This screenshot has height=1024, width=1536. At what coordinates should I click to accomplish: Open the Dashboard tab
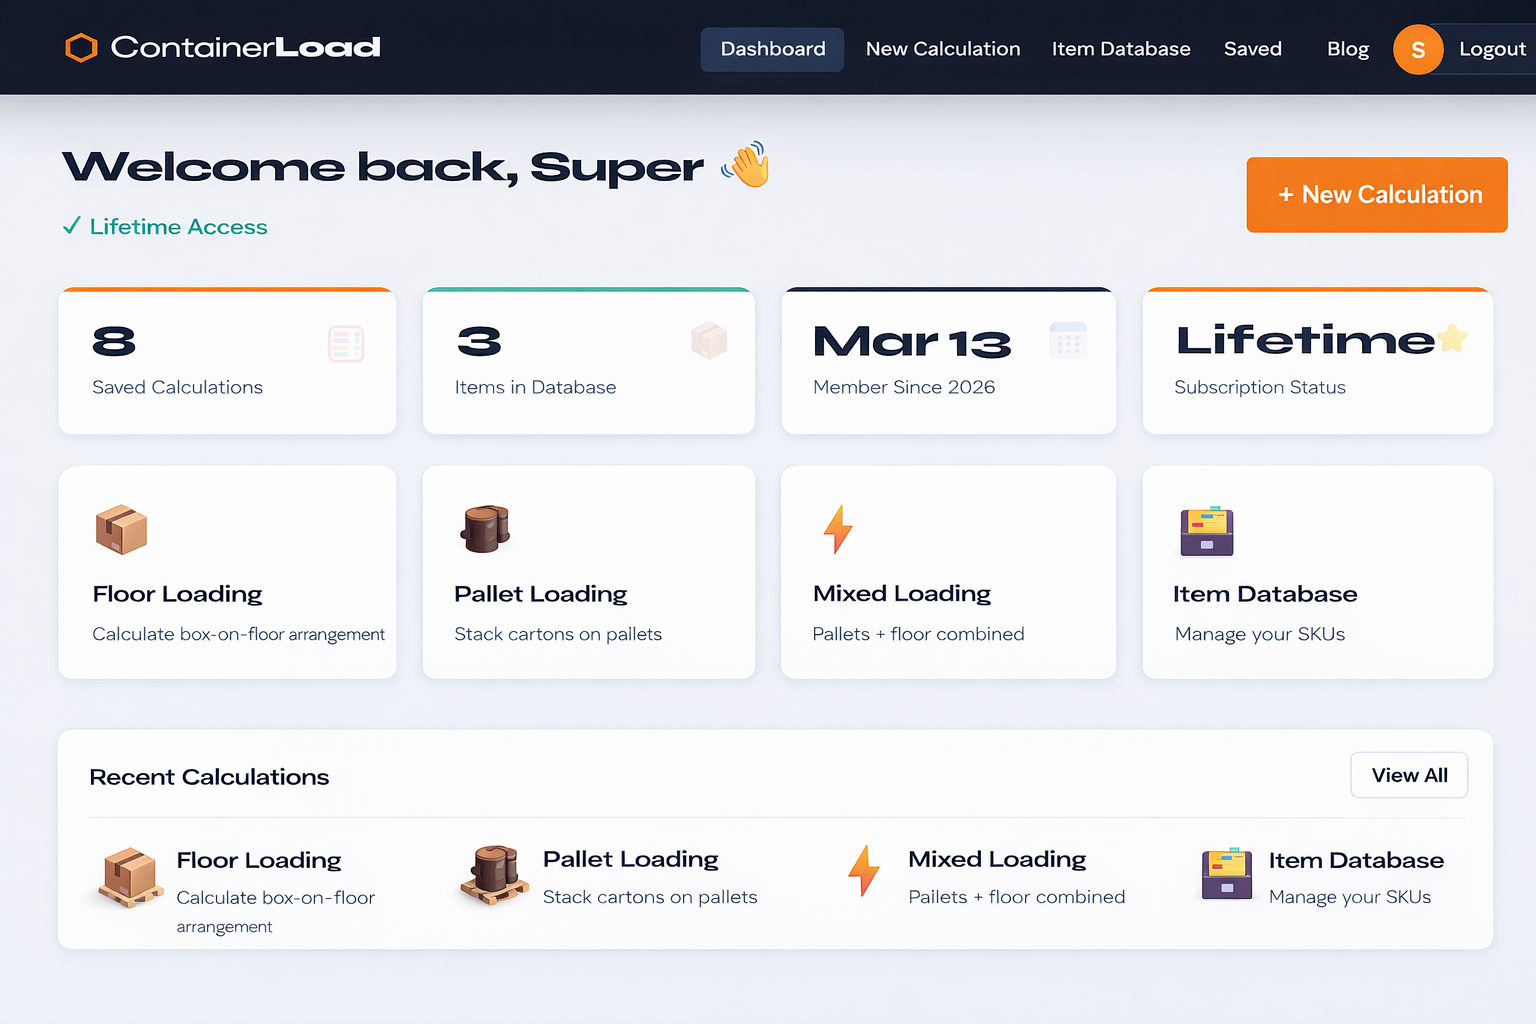tap(772, 48)
